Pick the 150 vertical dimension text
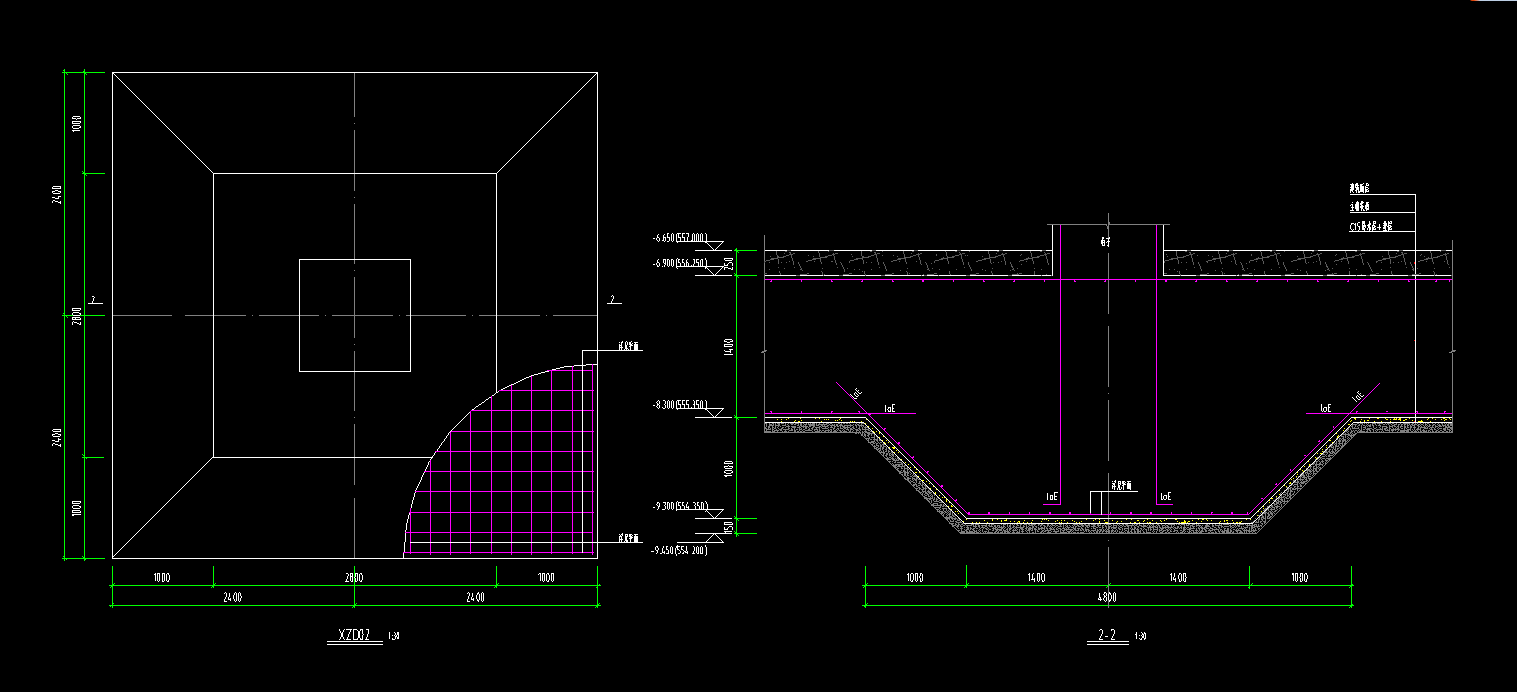This screenshot has height=692, width=1517. pos(730,527)
